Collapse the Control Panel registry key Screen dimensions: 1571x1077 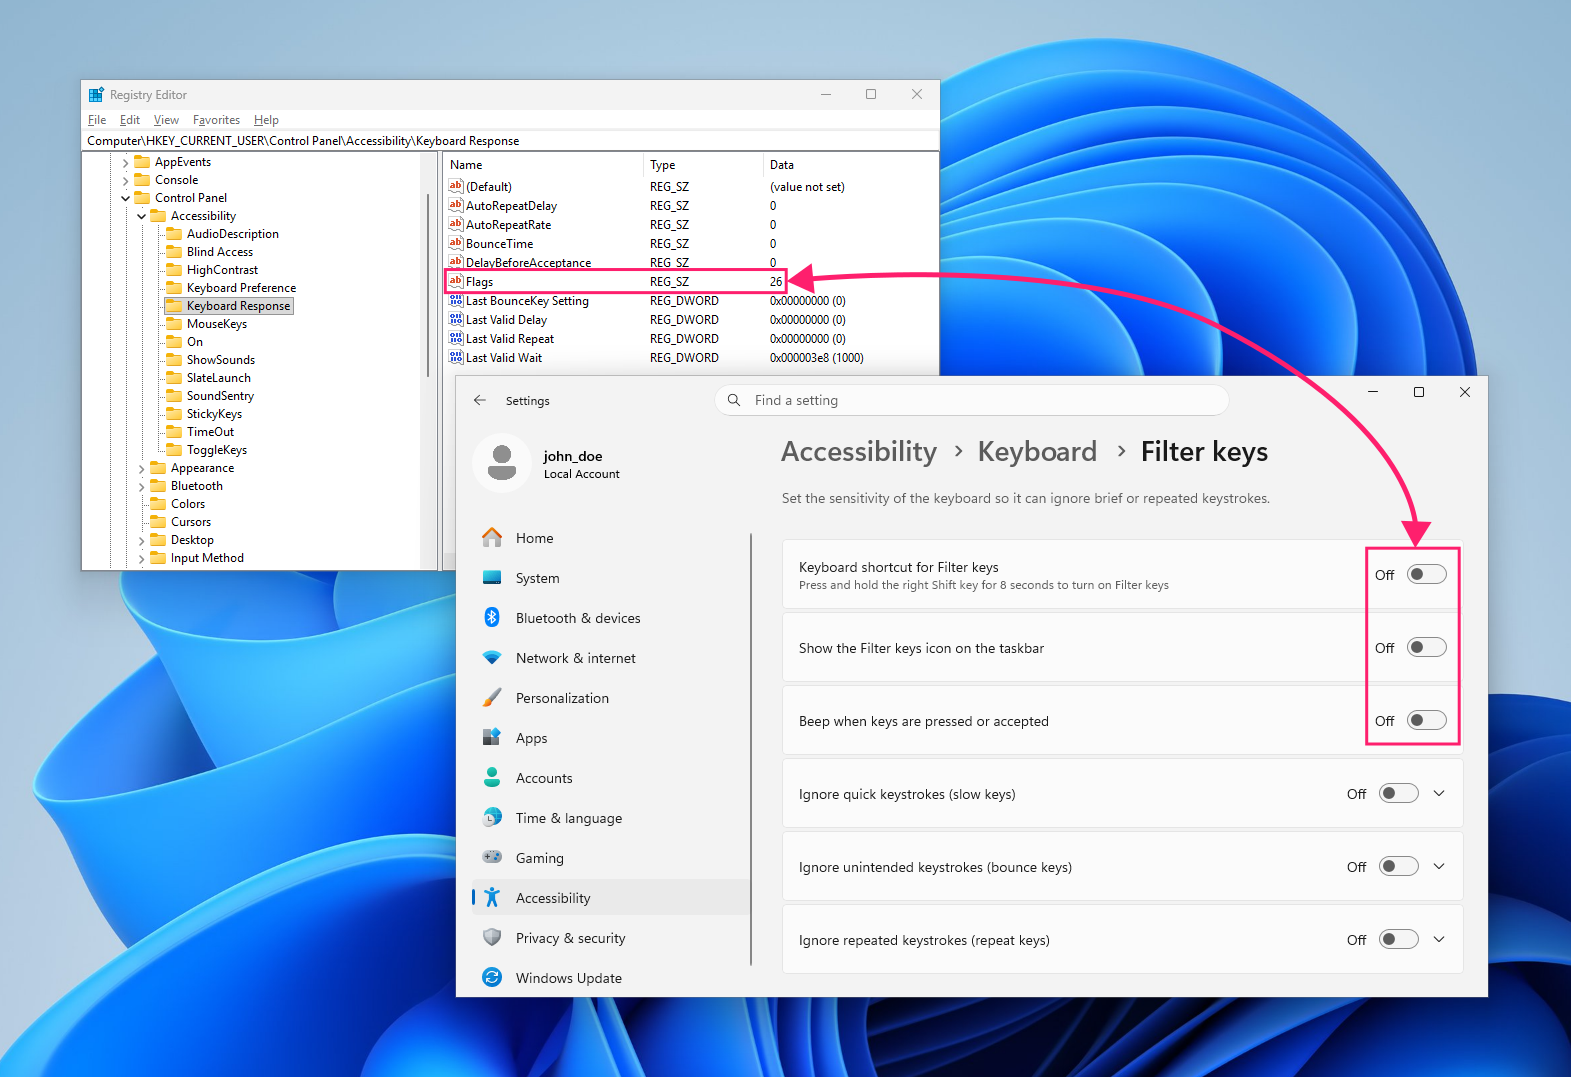[x=126, y=198]
